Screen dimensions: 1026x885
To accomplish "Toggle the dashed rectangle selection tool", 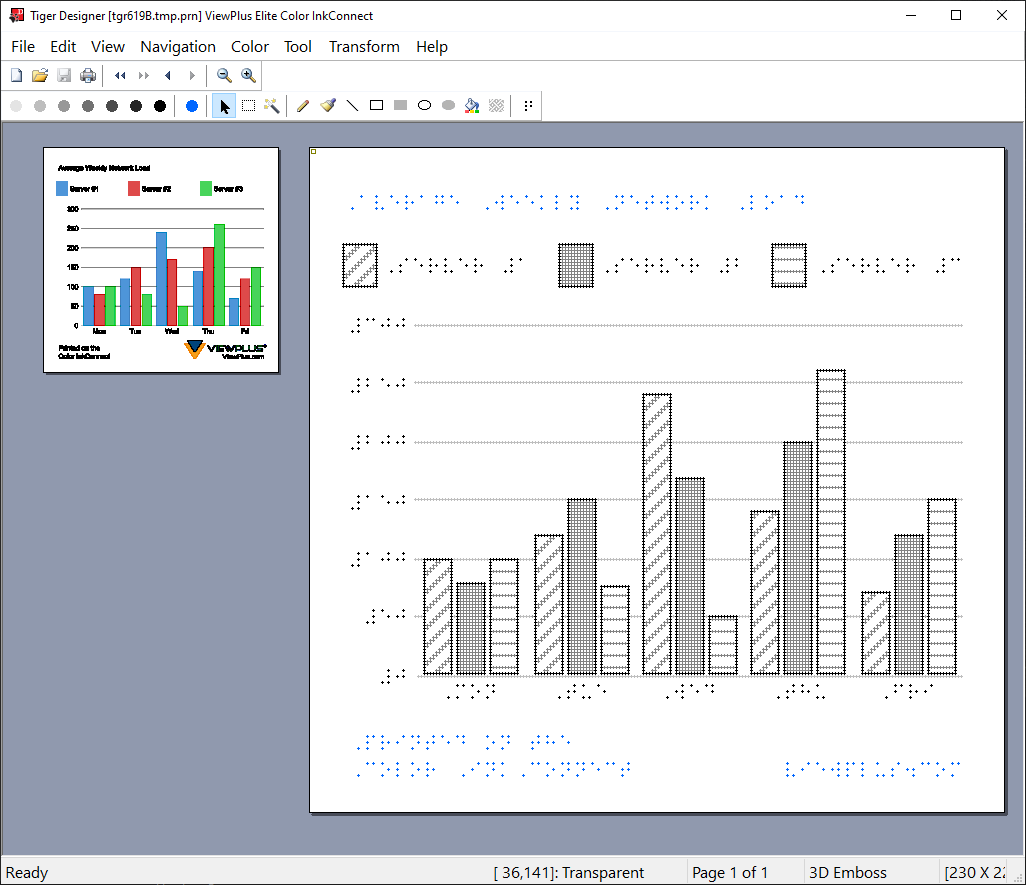I will pos(248,106).
